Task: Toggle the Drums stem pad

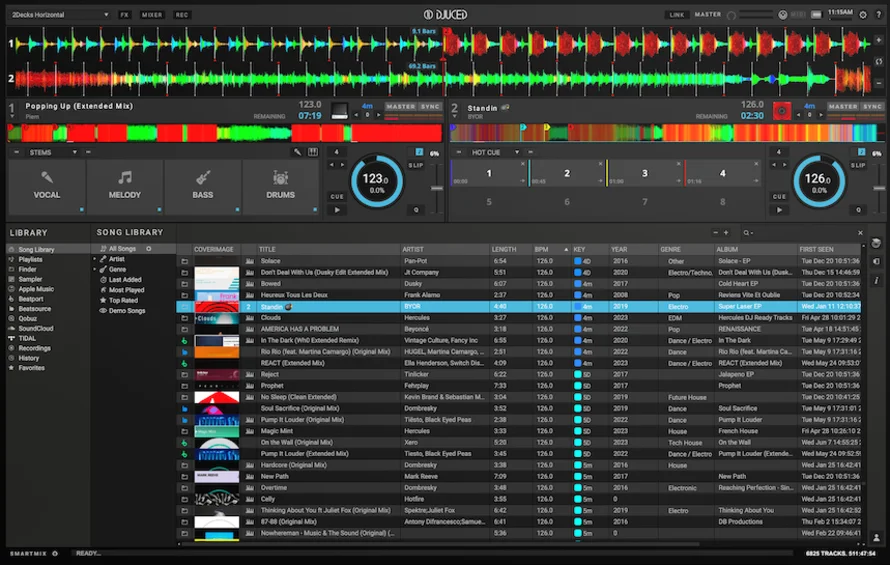Action: [280, 187]
